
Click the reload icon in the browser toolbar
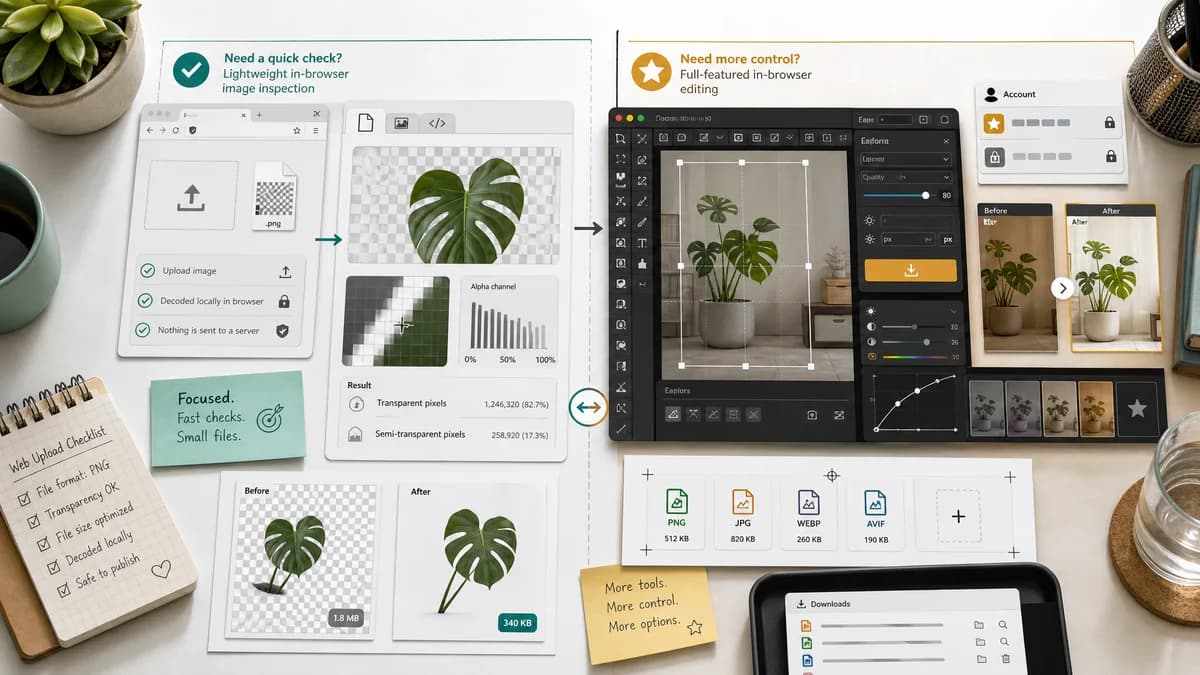pyautogui.click(x=176, y=131)
